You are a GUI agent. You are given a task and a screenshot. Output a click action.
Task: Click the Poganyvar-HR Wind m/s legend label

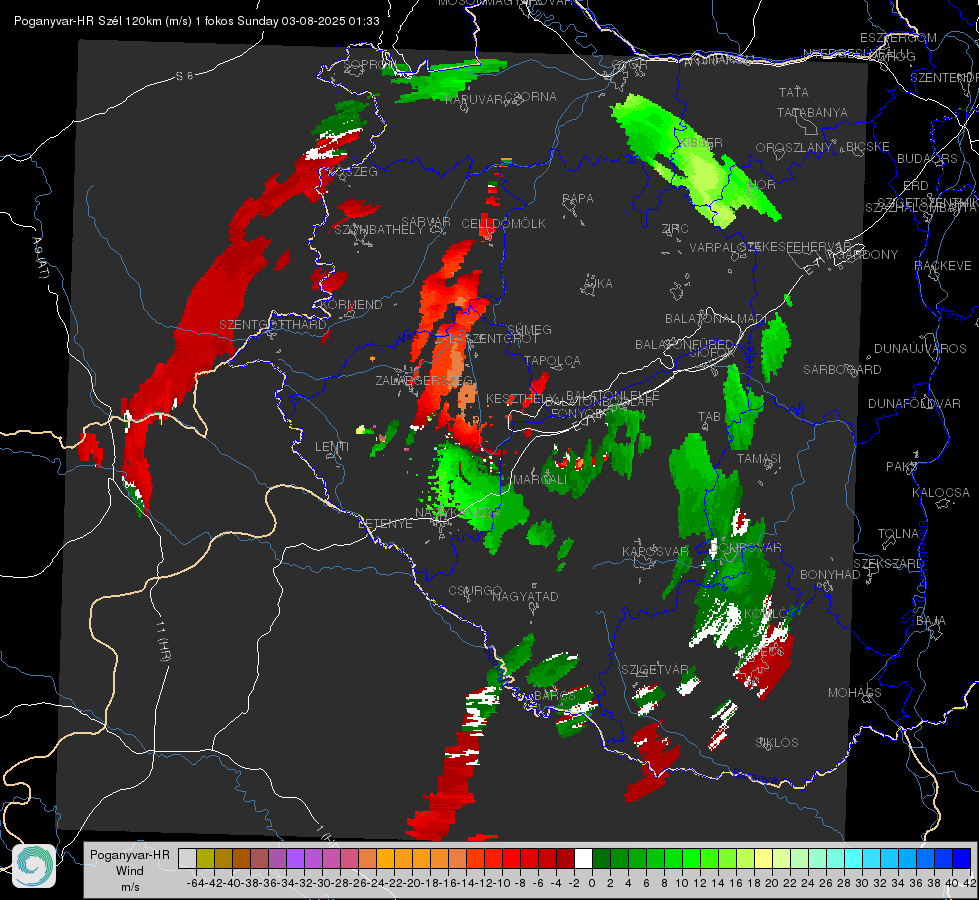(x=130, y=870)
